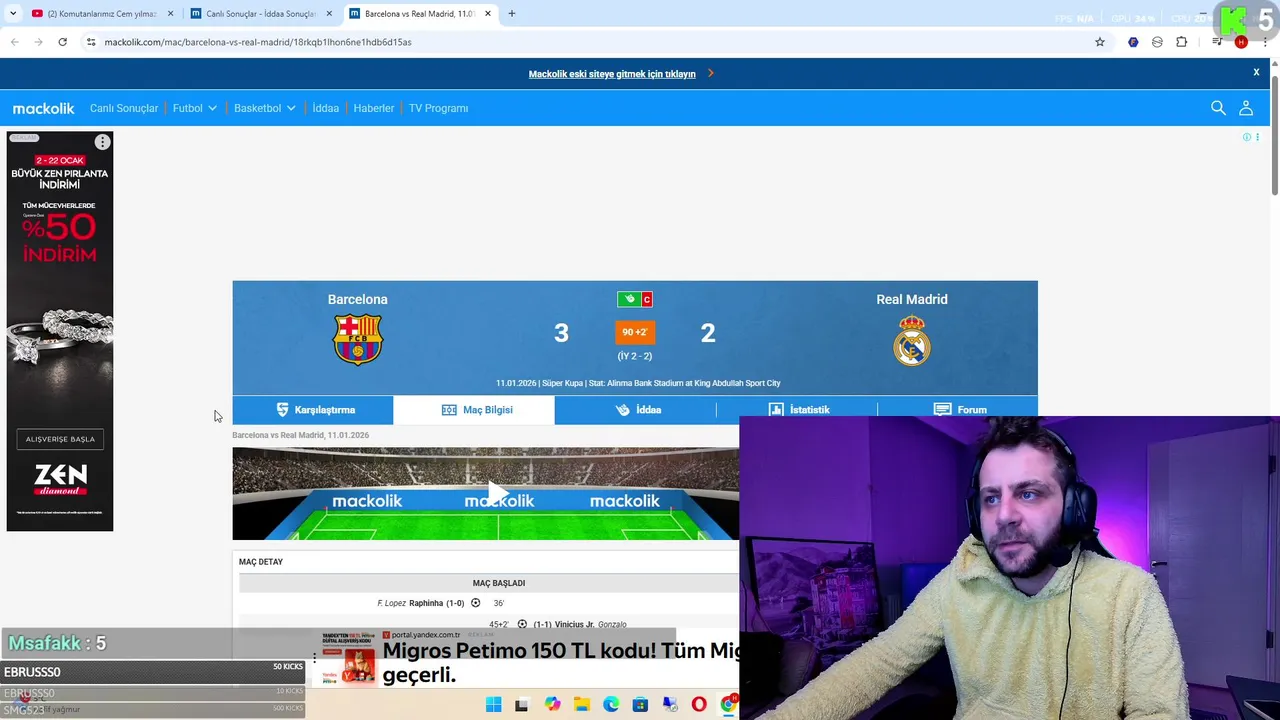Click the striped circle extension icon
Image resolution: width=1280 pixels, height=720 pixels.
(x=1157, y=42)
